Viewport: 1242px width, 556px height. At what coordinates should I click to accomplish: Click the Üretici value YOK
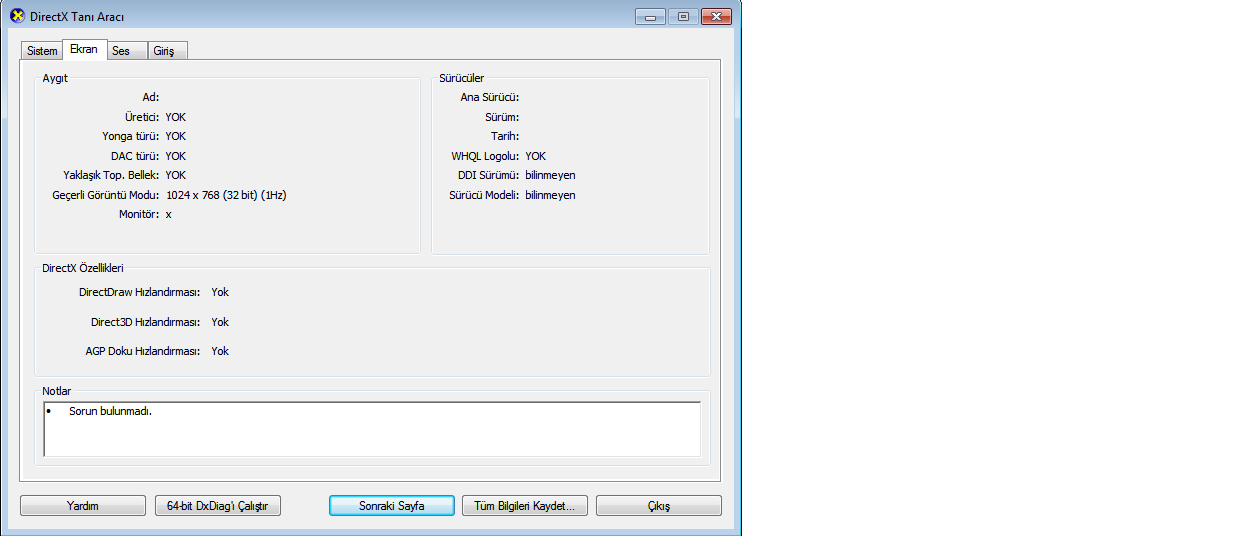tap(176, 117)
